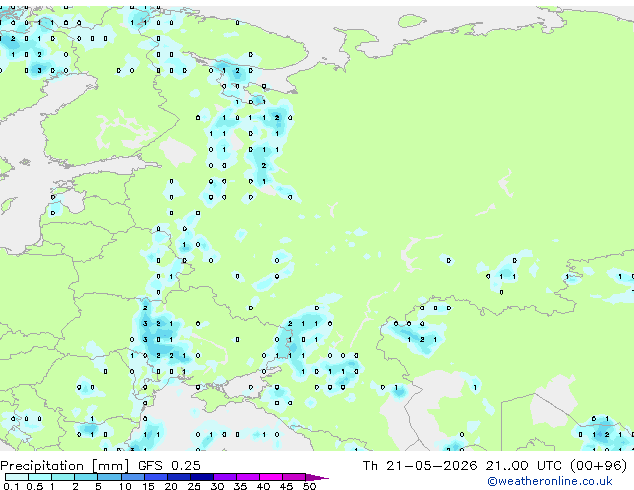The height and width of the screenshot is (490, 634).
Task: Select the 30–35 mm purple legend swatch
Action: pyautogui.click(x=225, y=477)
